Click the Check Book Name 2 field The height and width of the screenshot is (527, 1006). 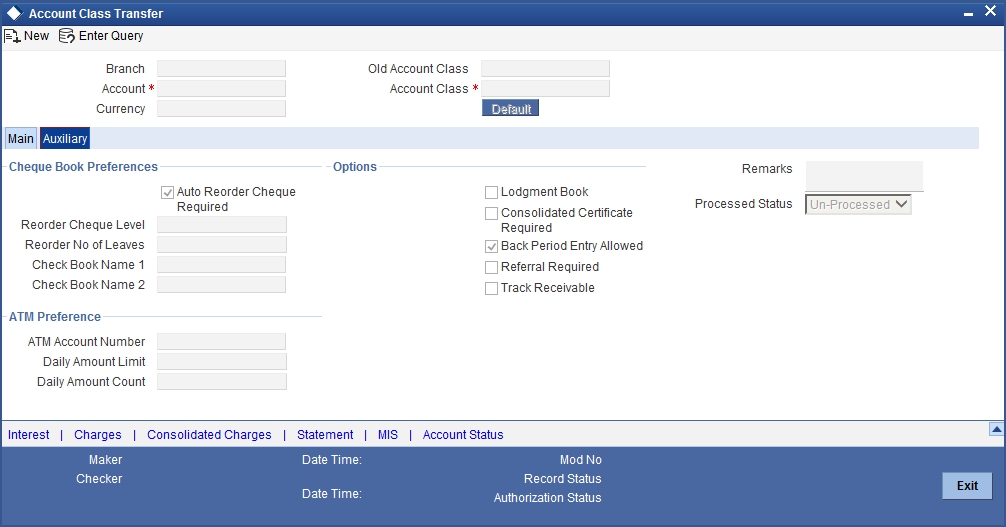tap(221, 284)
